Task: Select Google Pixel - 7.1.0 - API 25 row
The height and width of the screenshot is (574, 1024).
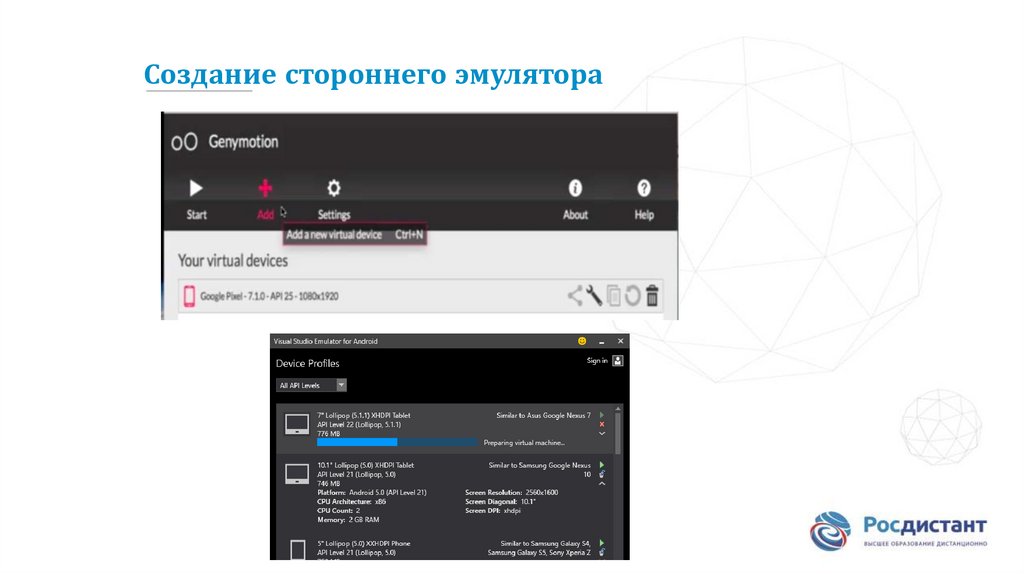Action: pyautogui.click(x=421, y=296)
